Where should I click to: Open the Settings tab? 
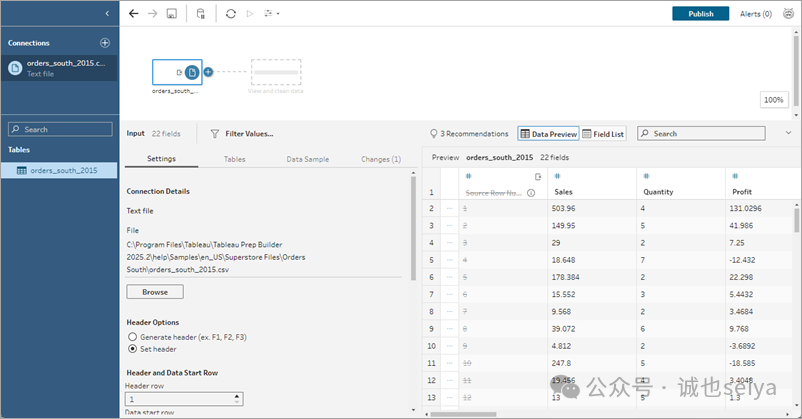point(161,159)
